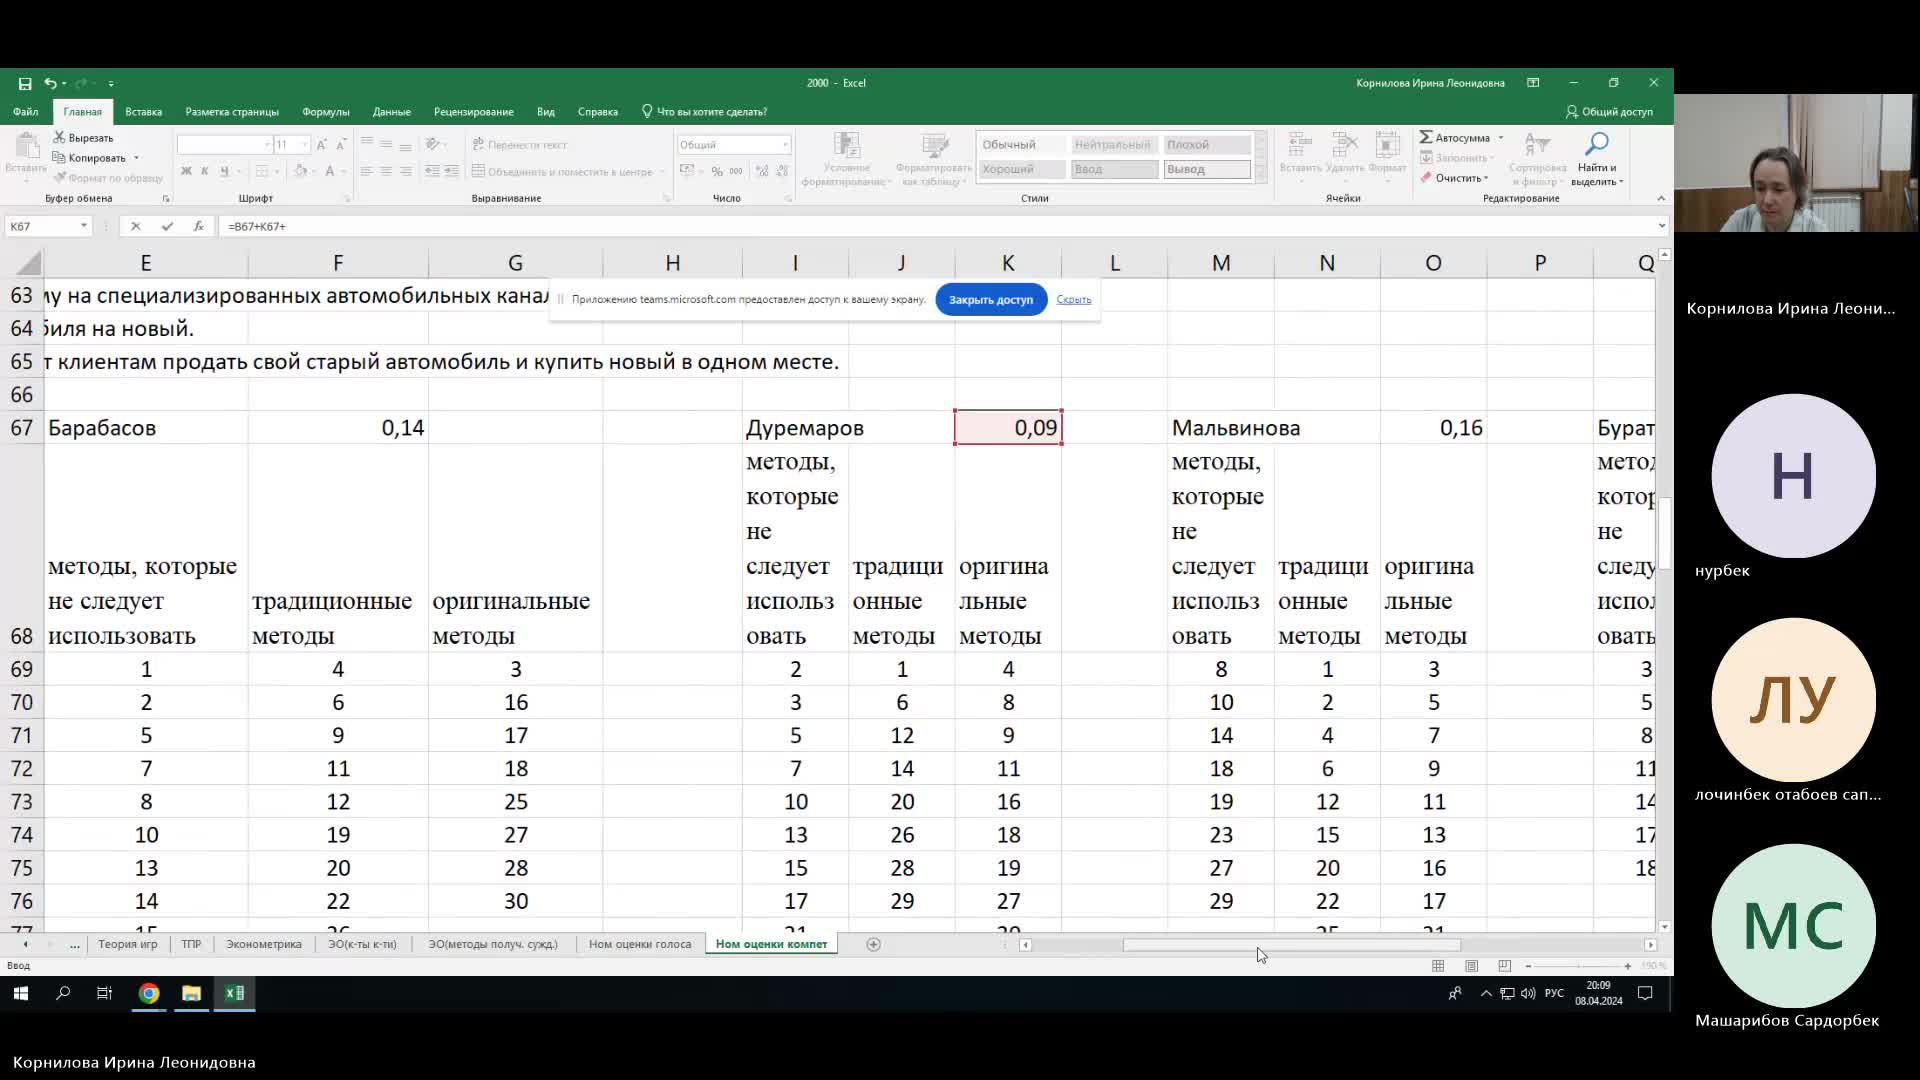Switch to the Формулы ribbon tab
Screen dimensions: 1920x1080
[326, 112]
